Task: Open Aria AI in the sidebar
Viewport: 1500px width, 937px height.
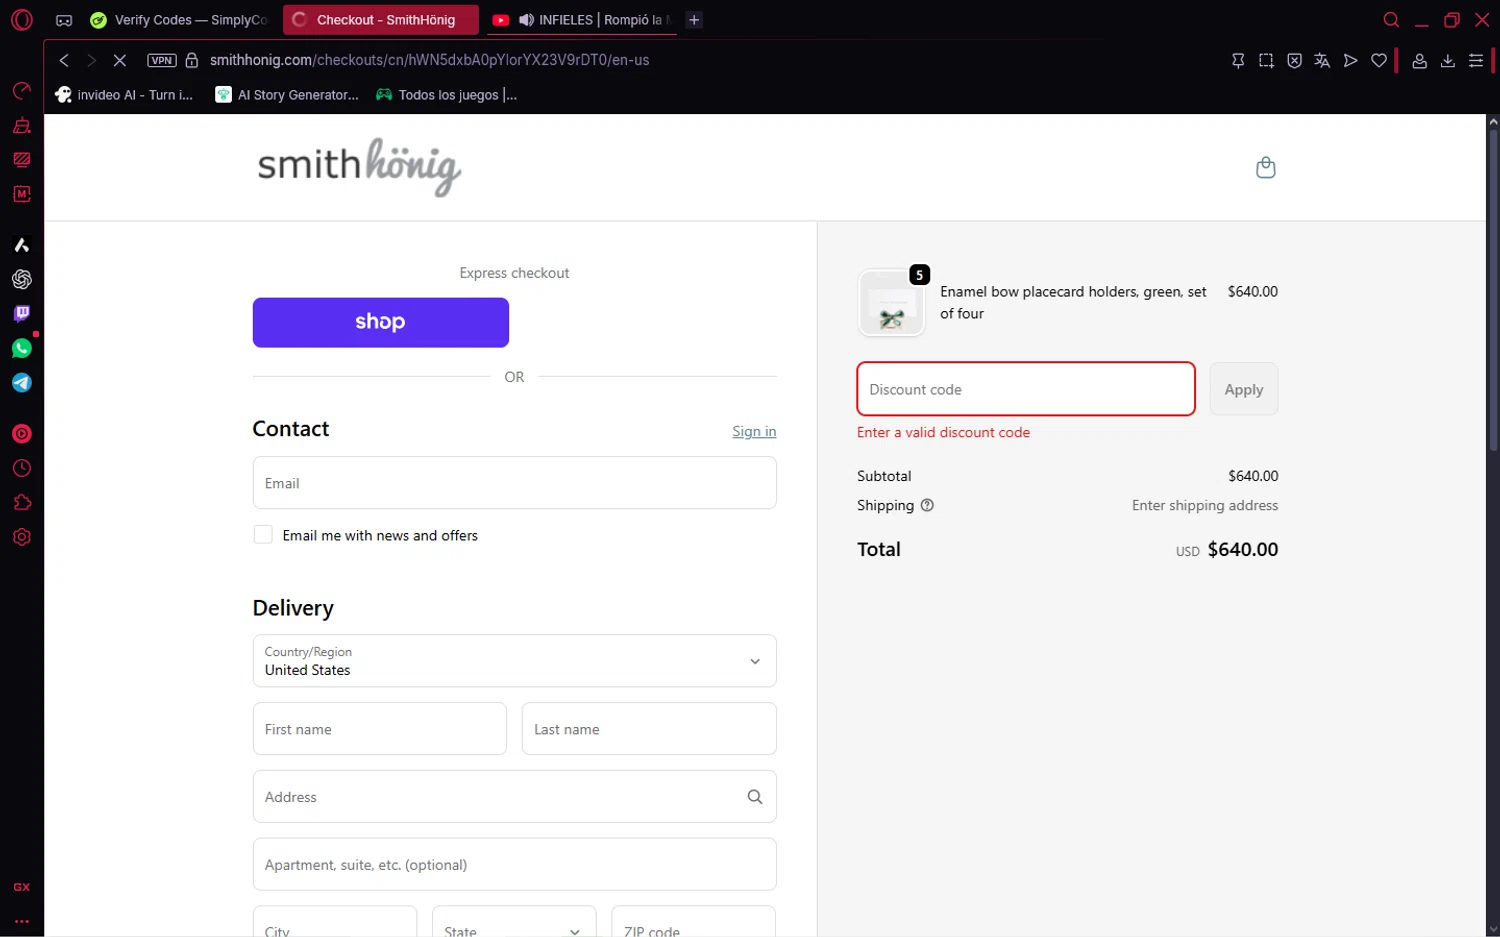Action: [x=21, y=245]
